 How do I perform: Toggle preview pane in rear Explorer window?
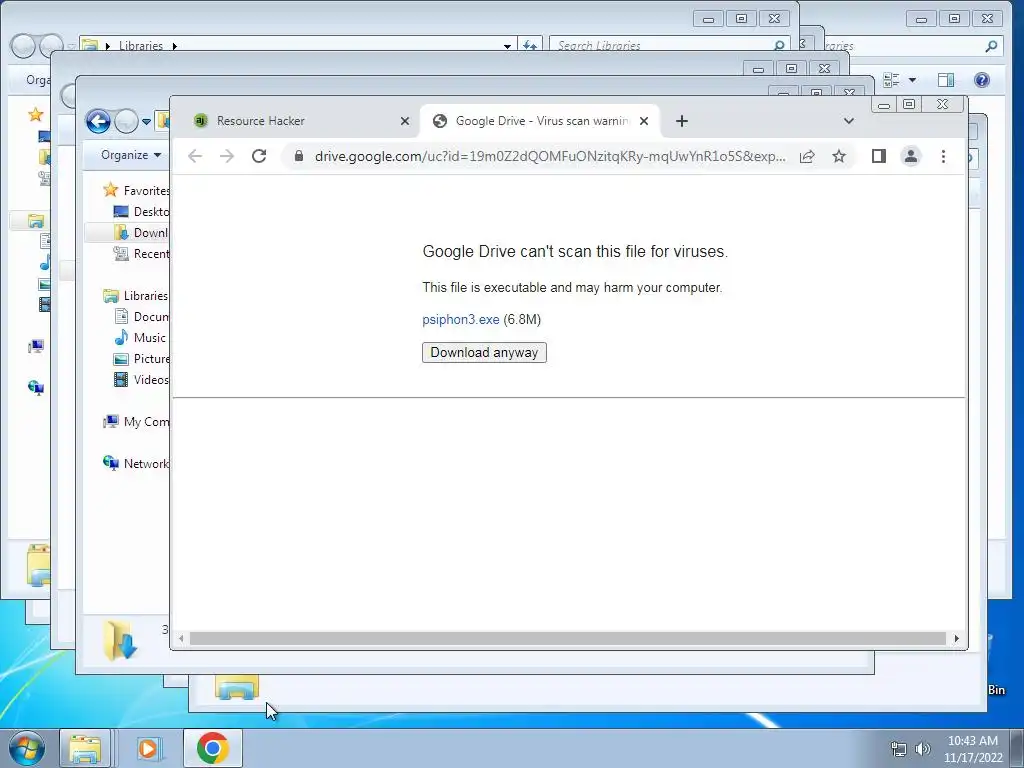coord(946,80)
